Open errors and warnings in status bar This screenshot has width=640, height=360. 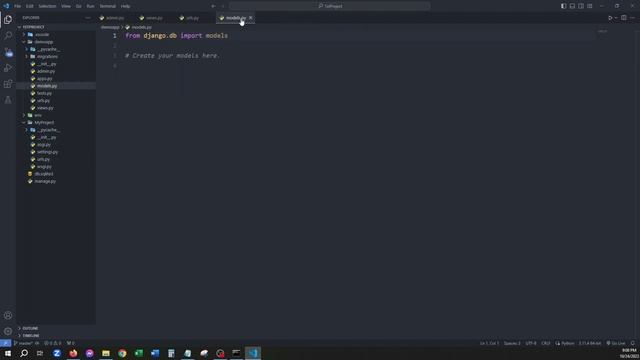point(53,343)
